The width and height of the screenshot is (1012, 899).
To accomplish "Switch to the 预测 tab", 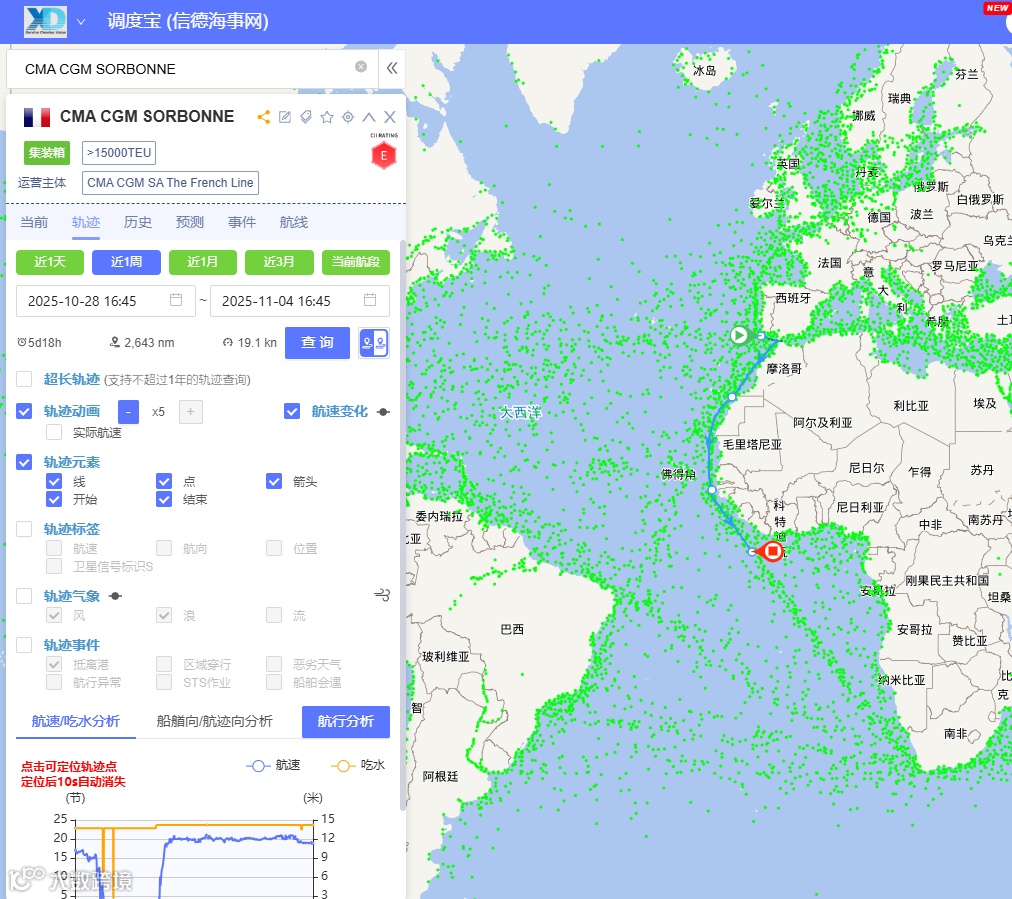I will (x=190, y=223).
